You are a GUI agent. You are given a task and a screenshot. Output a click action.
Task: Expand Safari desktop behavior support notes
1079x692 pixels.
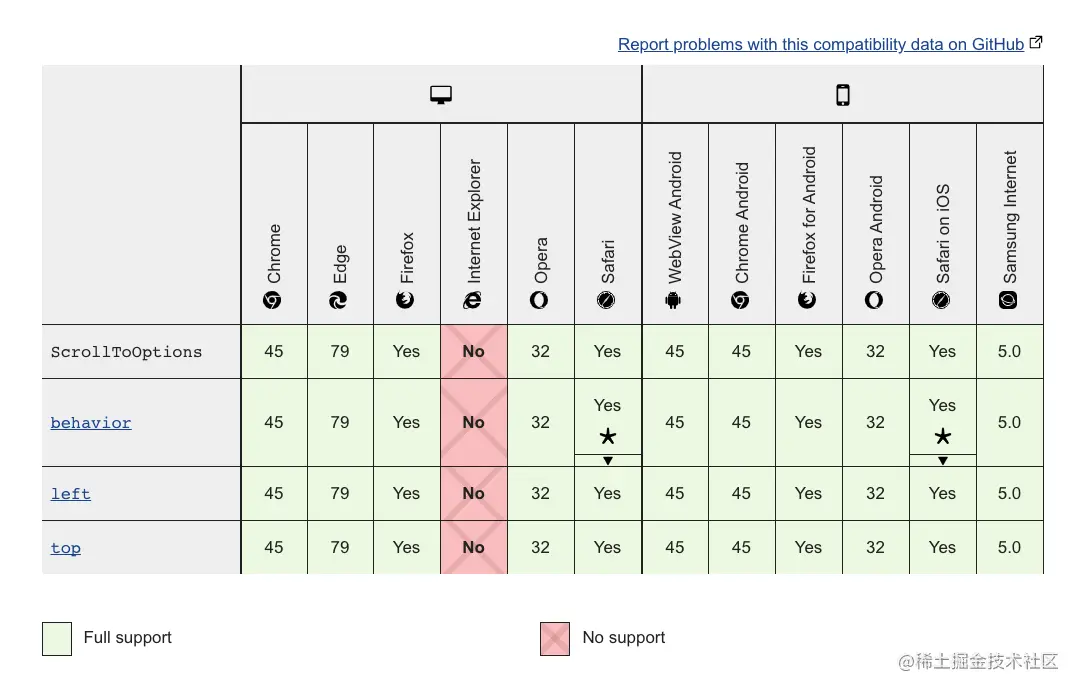[607, 461]
